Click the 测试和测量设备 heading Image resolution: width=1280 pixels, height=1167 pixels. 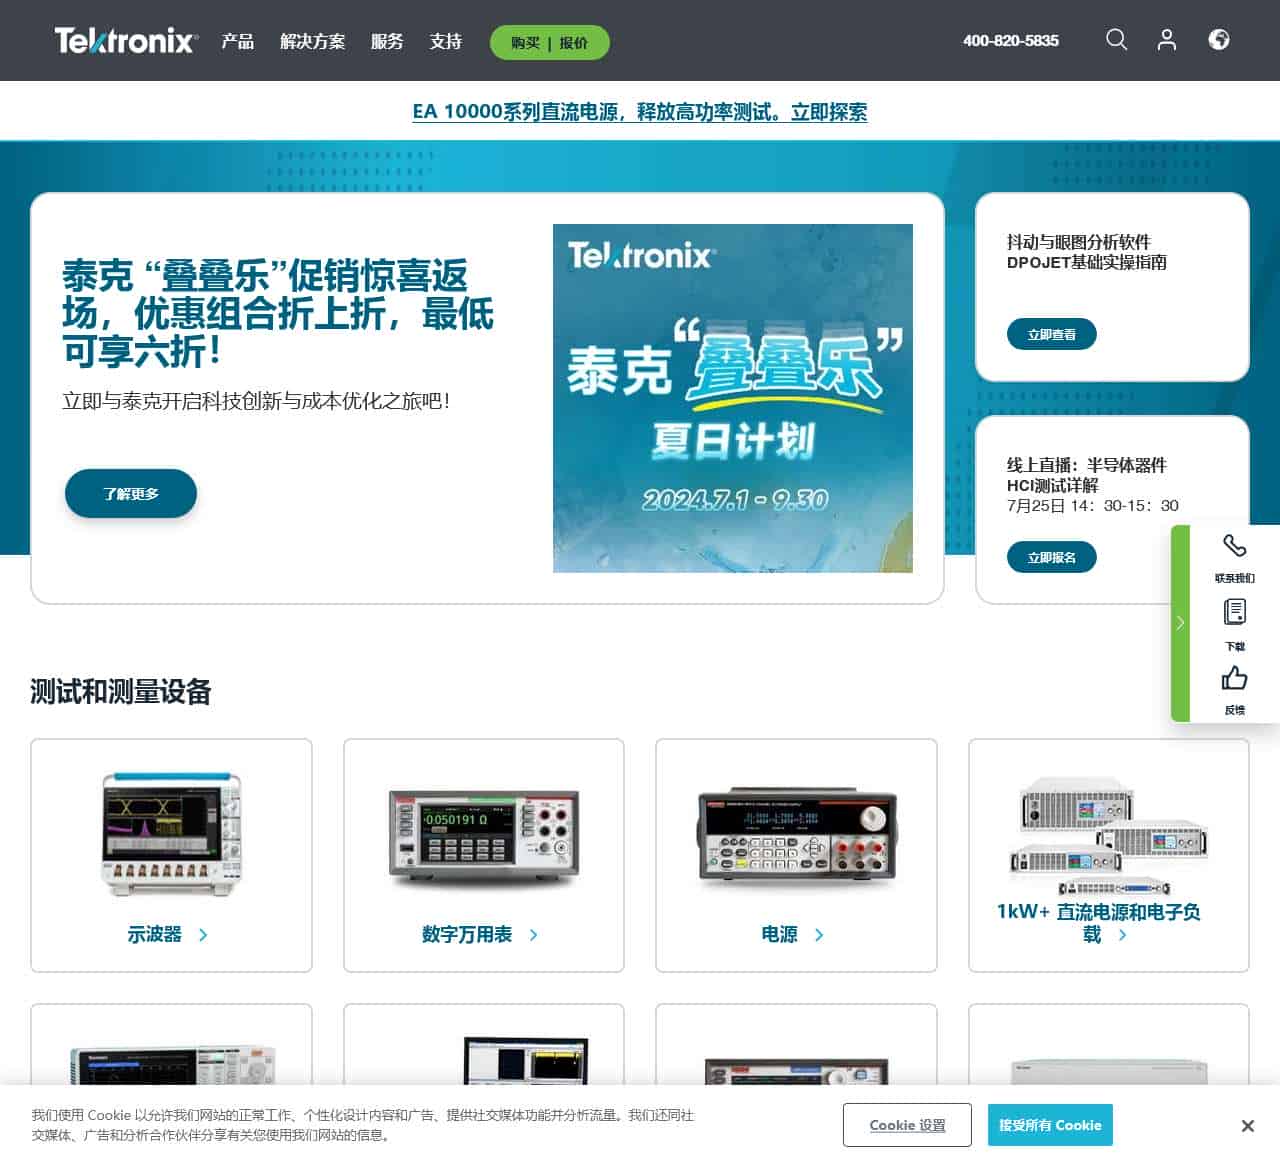[x=121, y=692]
